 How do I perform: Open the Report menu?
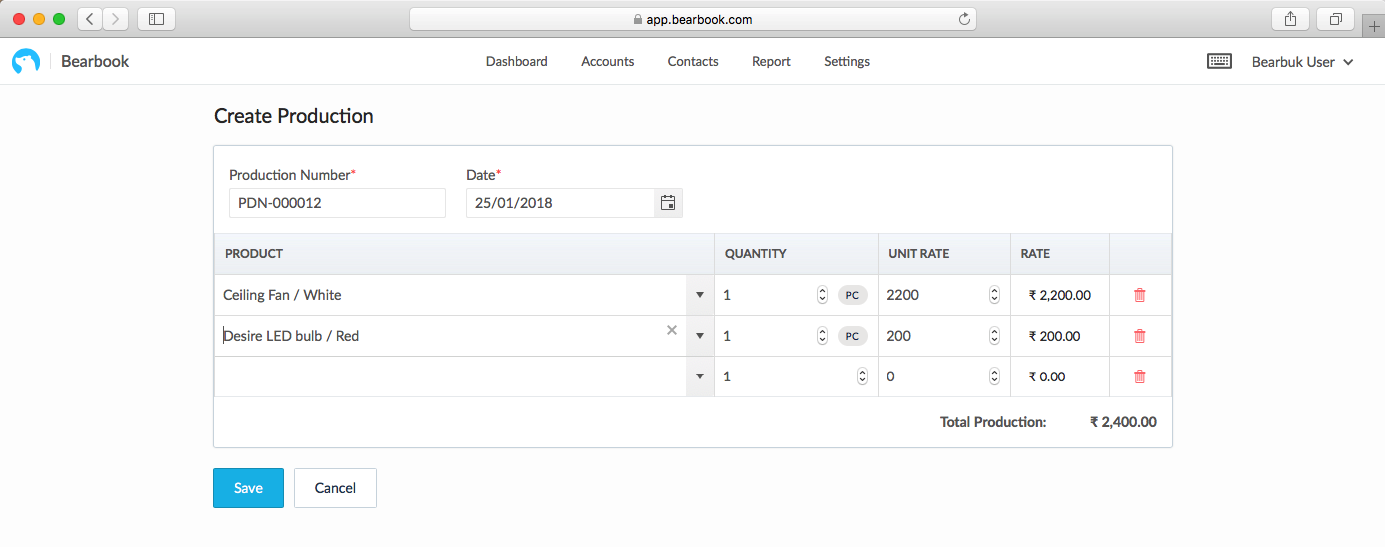click(771, 61)
